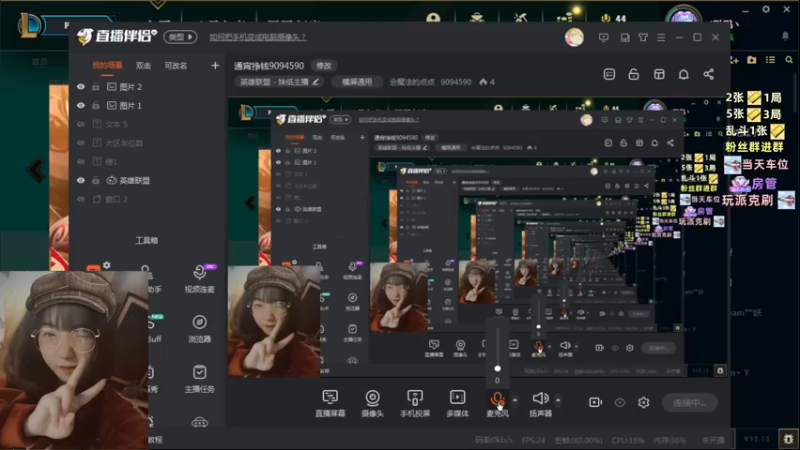Screen dimensions: 800x450
Task: Click the webcam preview thumbnail bottom left
Action: 74,360
